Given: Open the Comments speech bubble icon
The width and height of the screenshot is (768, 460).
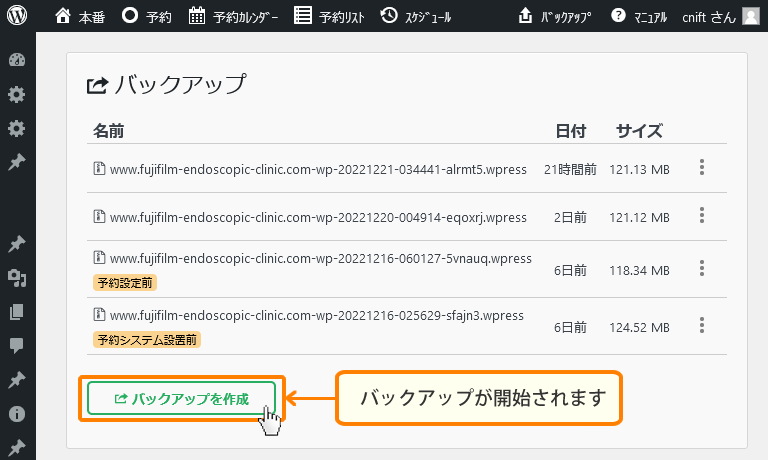Looking at the screenshot, I should coord(17,346).
